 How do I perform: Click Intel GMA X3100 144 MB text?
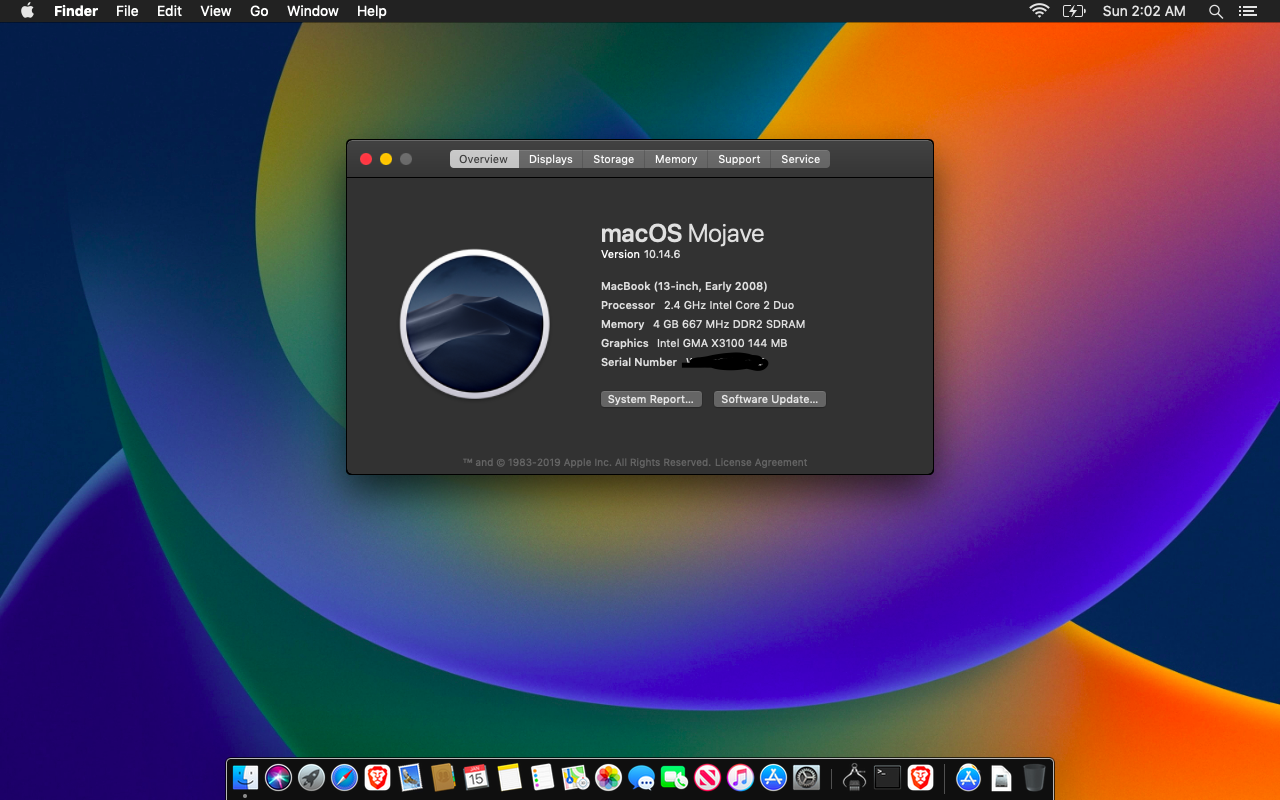tap(722, 343)
